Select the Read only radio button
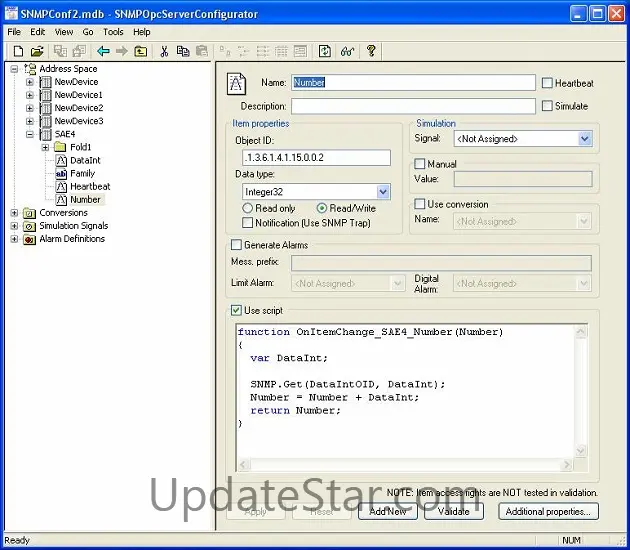 point(247,208)
